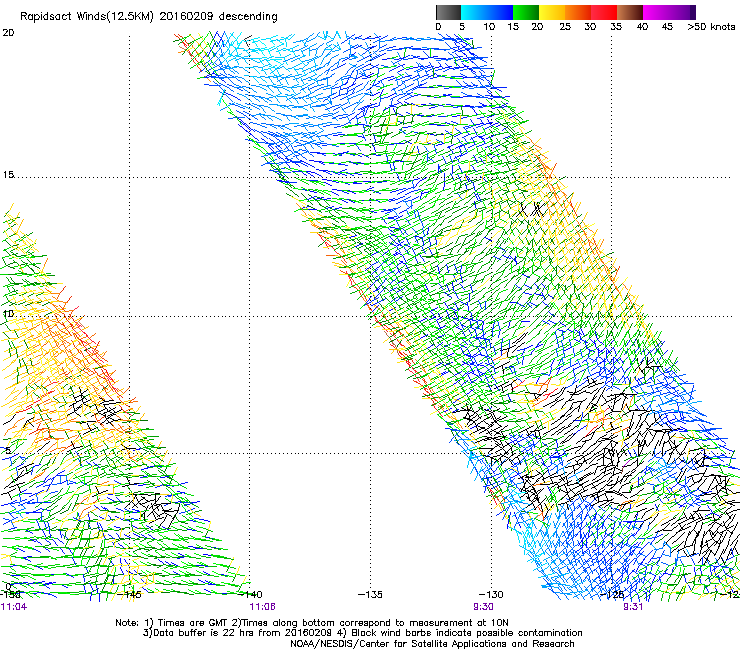Click longitude label '-145' on bottom axis

click(130, 594)
